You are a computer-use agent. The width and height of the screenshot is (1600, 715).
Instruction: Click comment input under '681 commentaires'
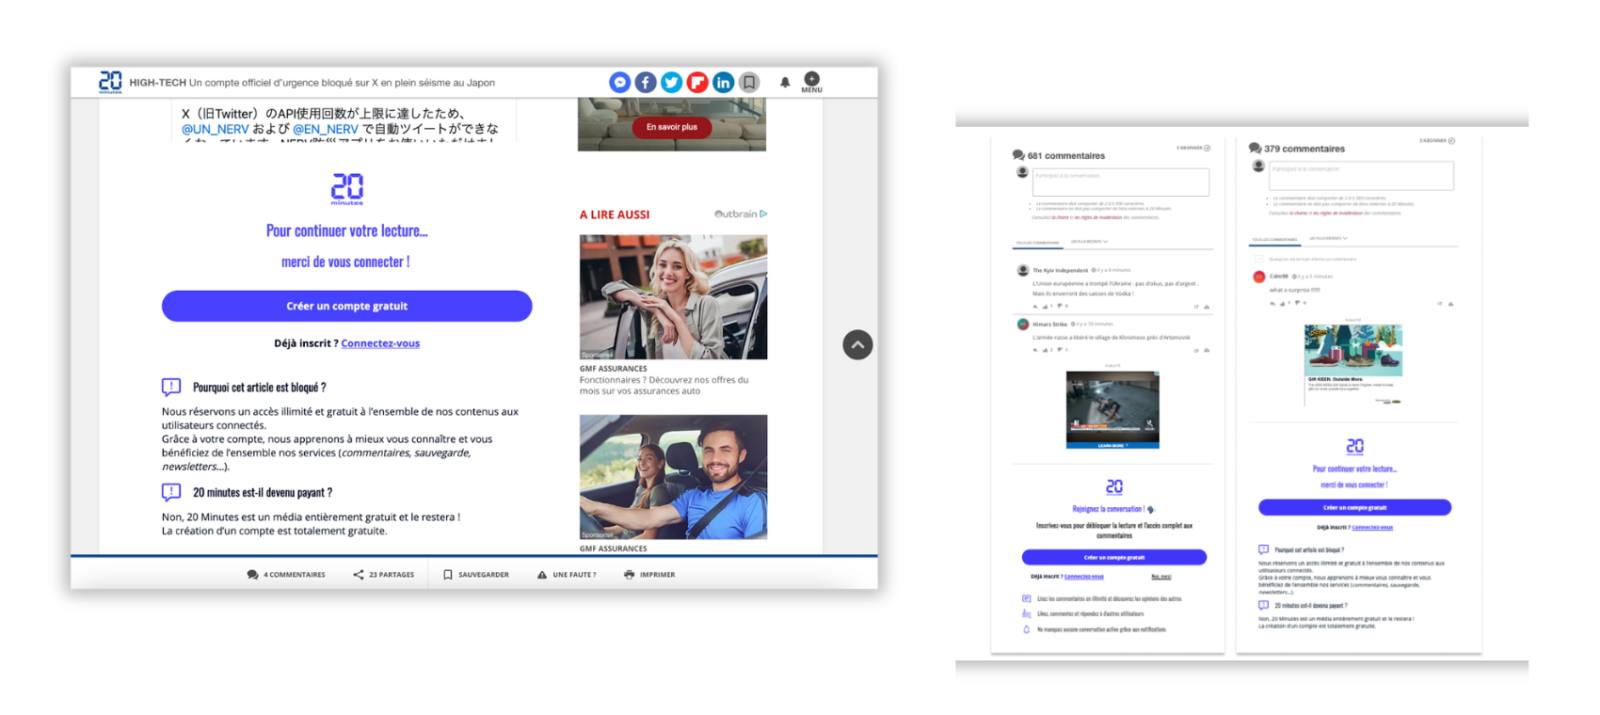pyautogui.click(x=1120, y=181)
